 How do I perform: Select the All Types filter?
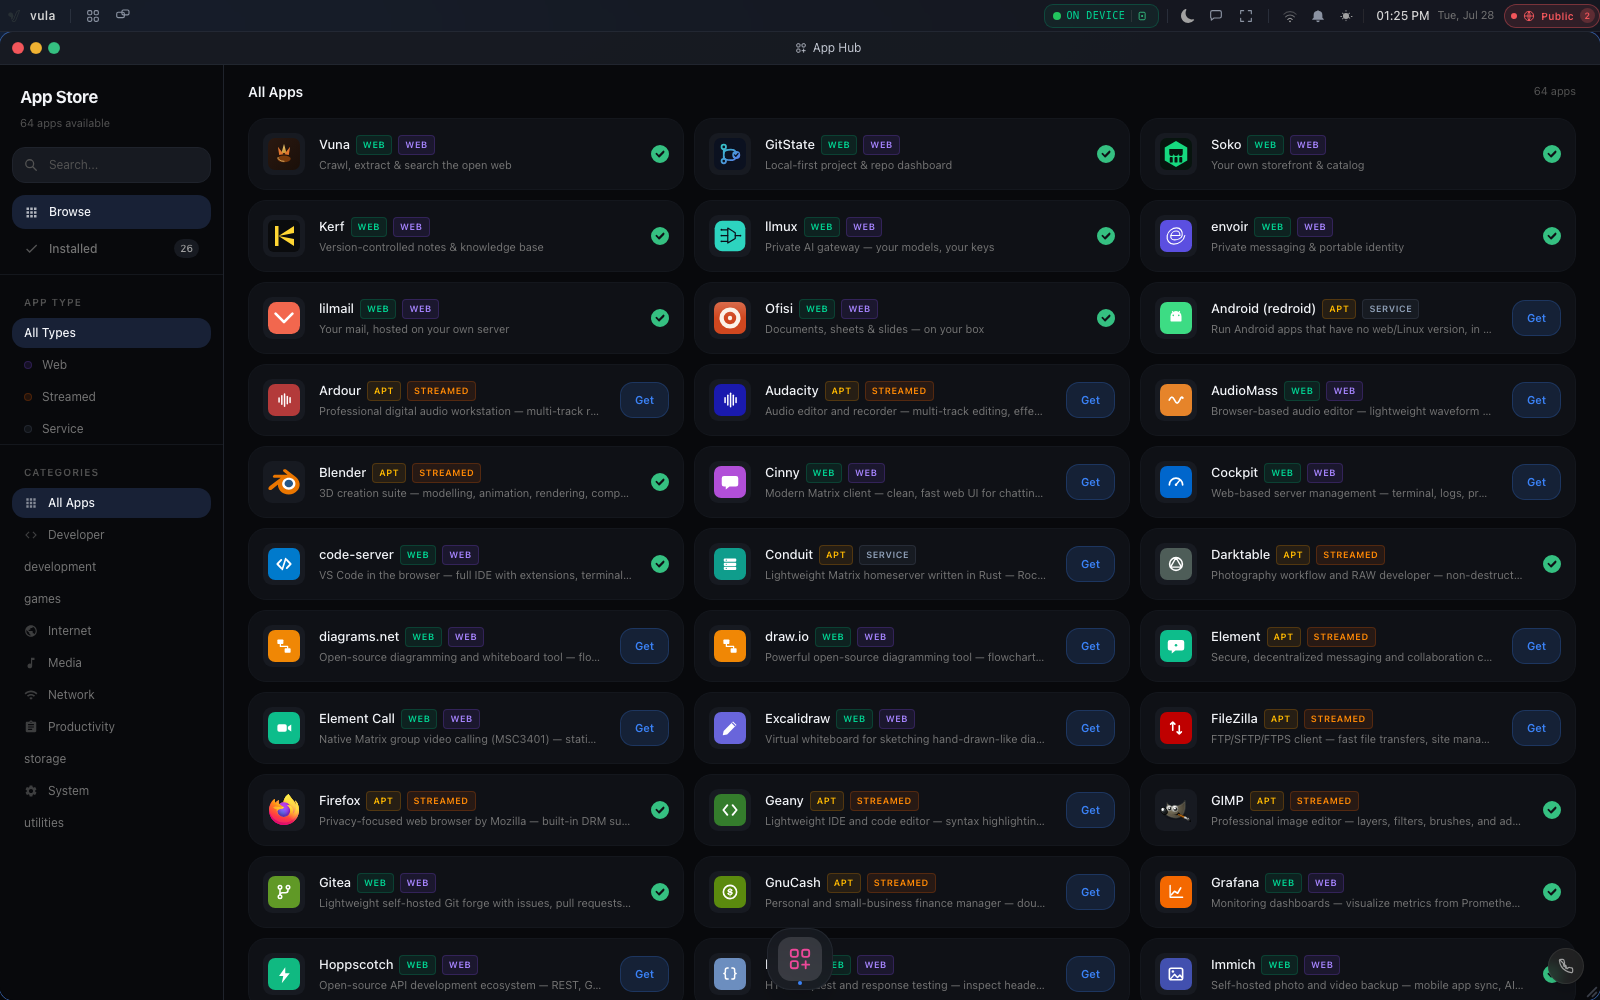pos(111,333)
